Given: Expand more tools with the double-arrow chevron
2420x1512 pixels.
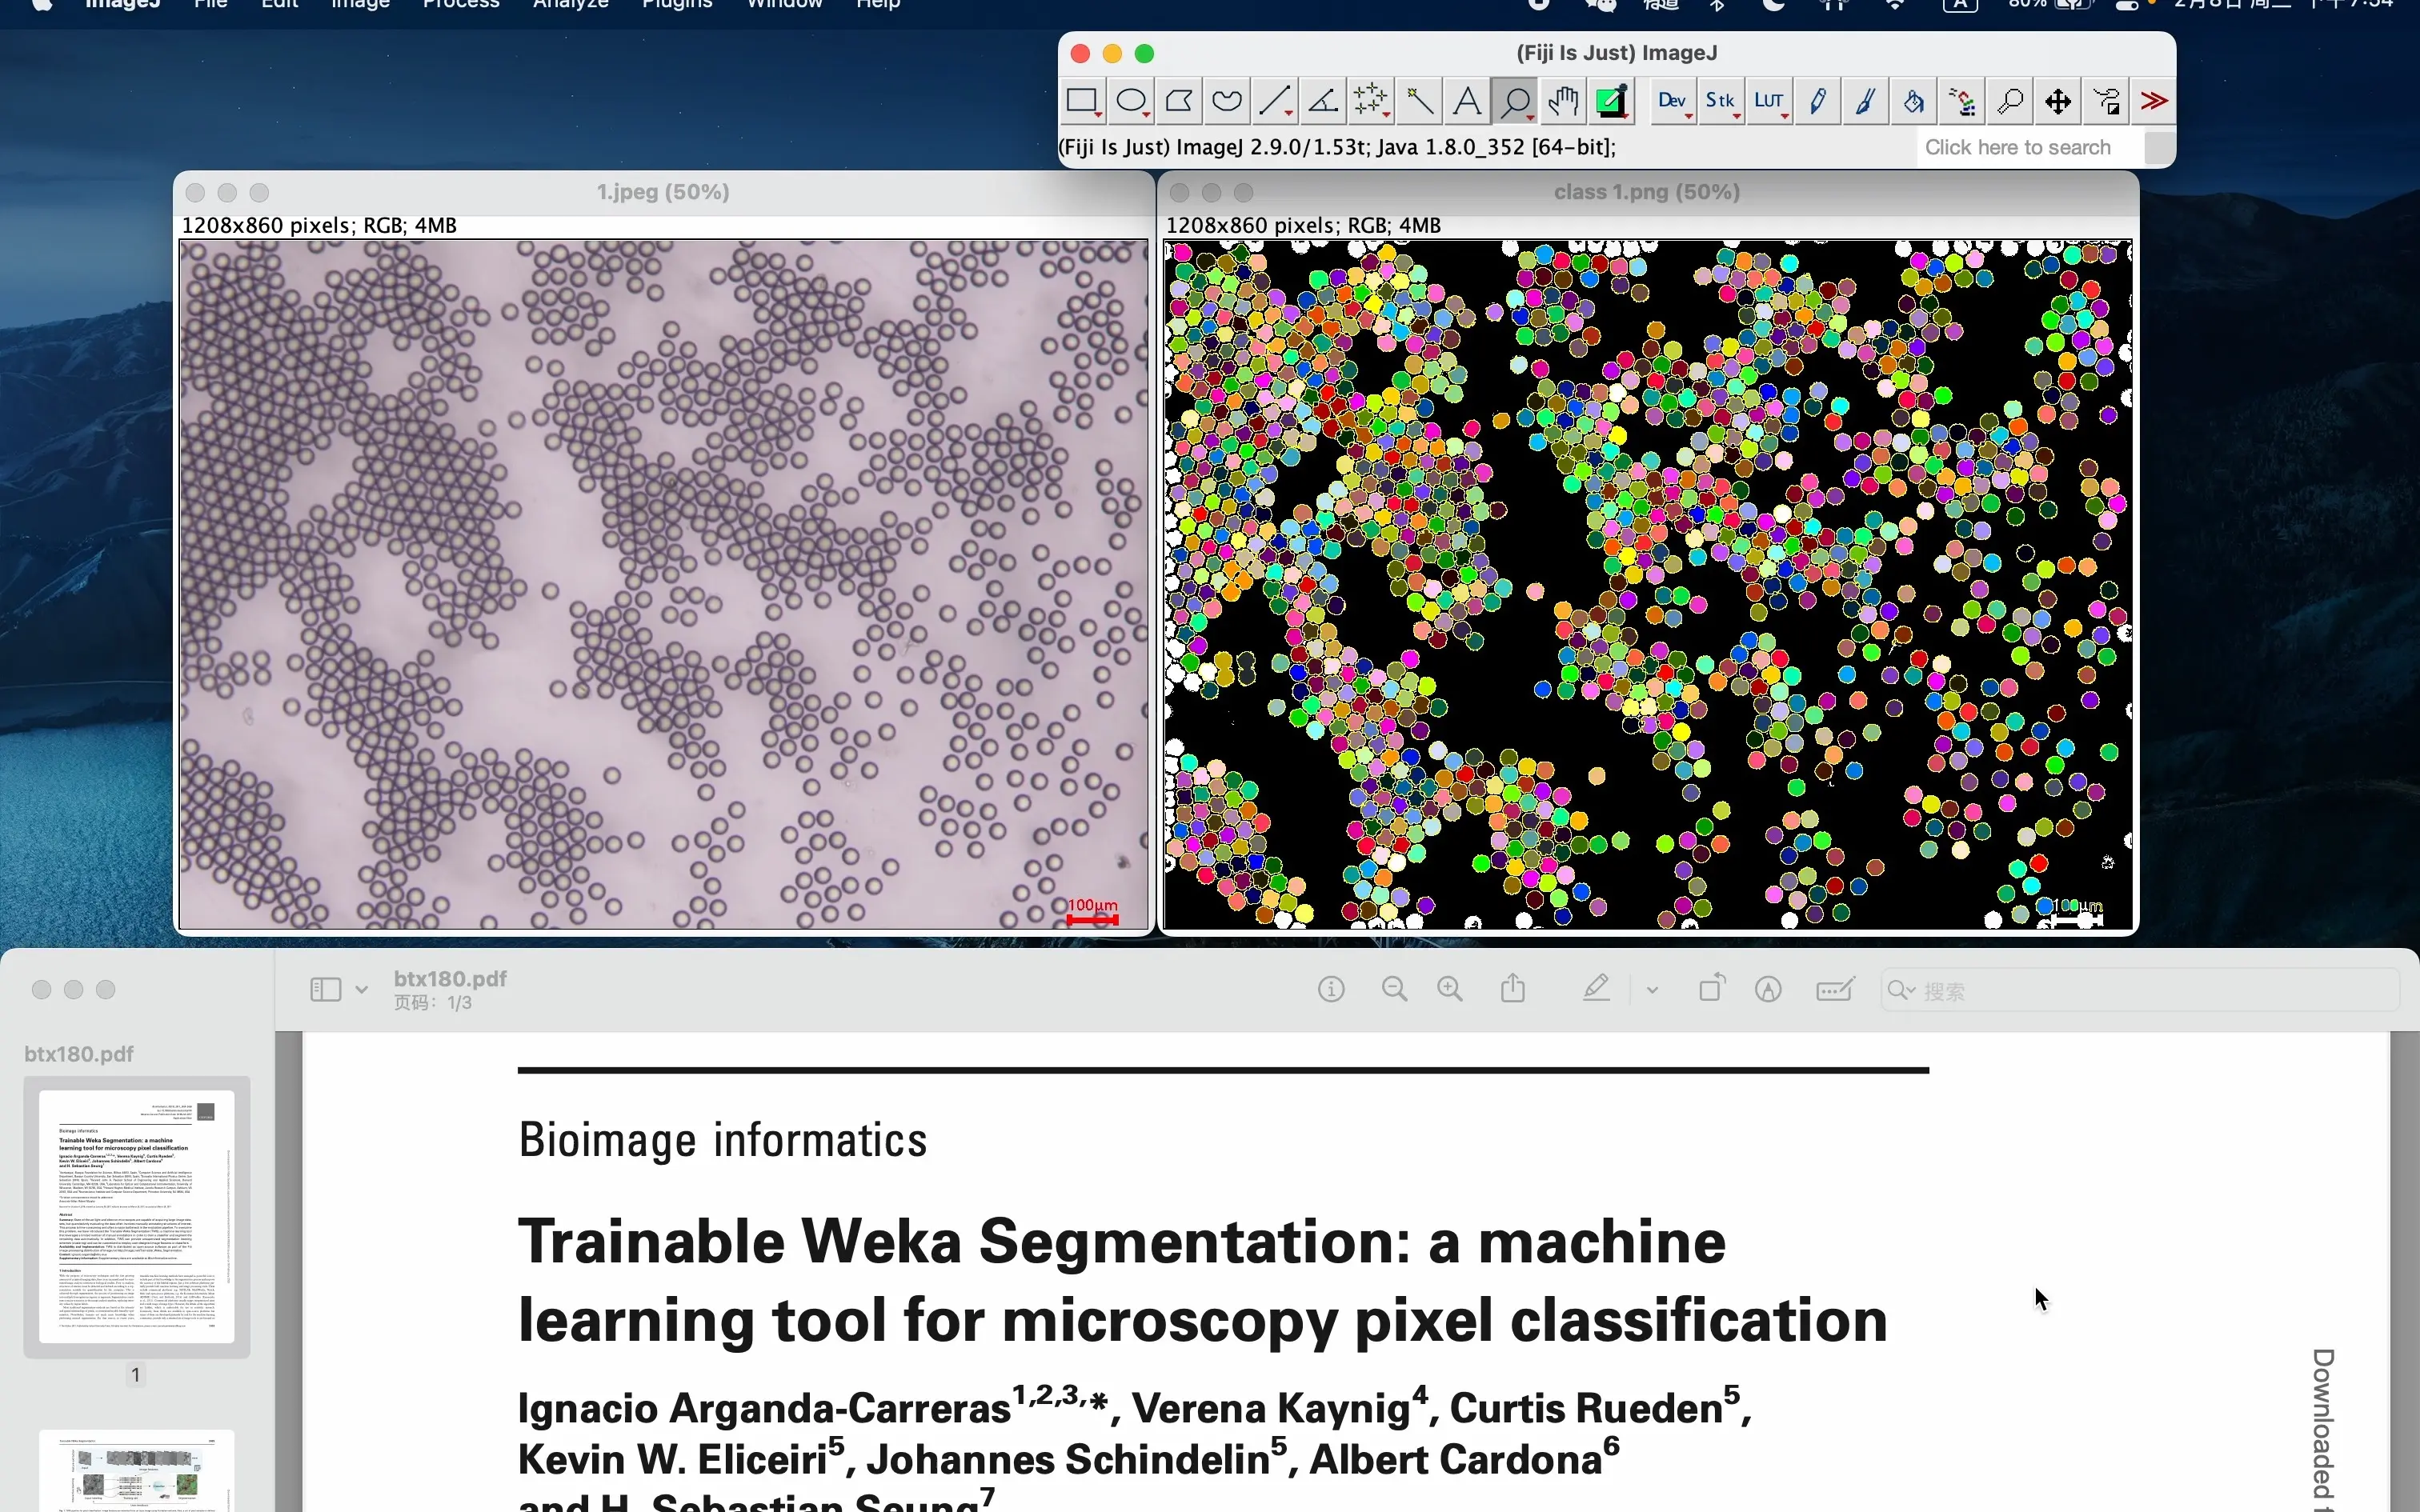Looking at the screenshot, I should point(2154,100).
